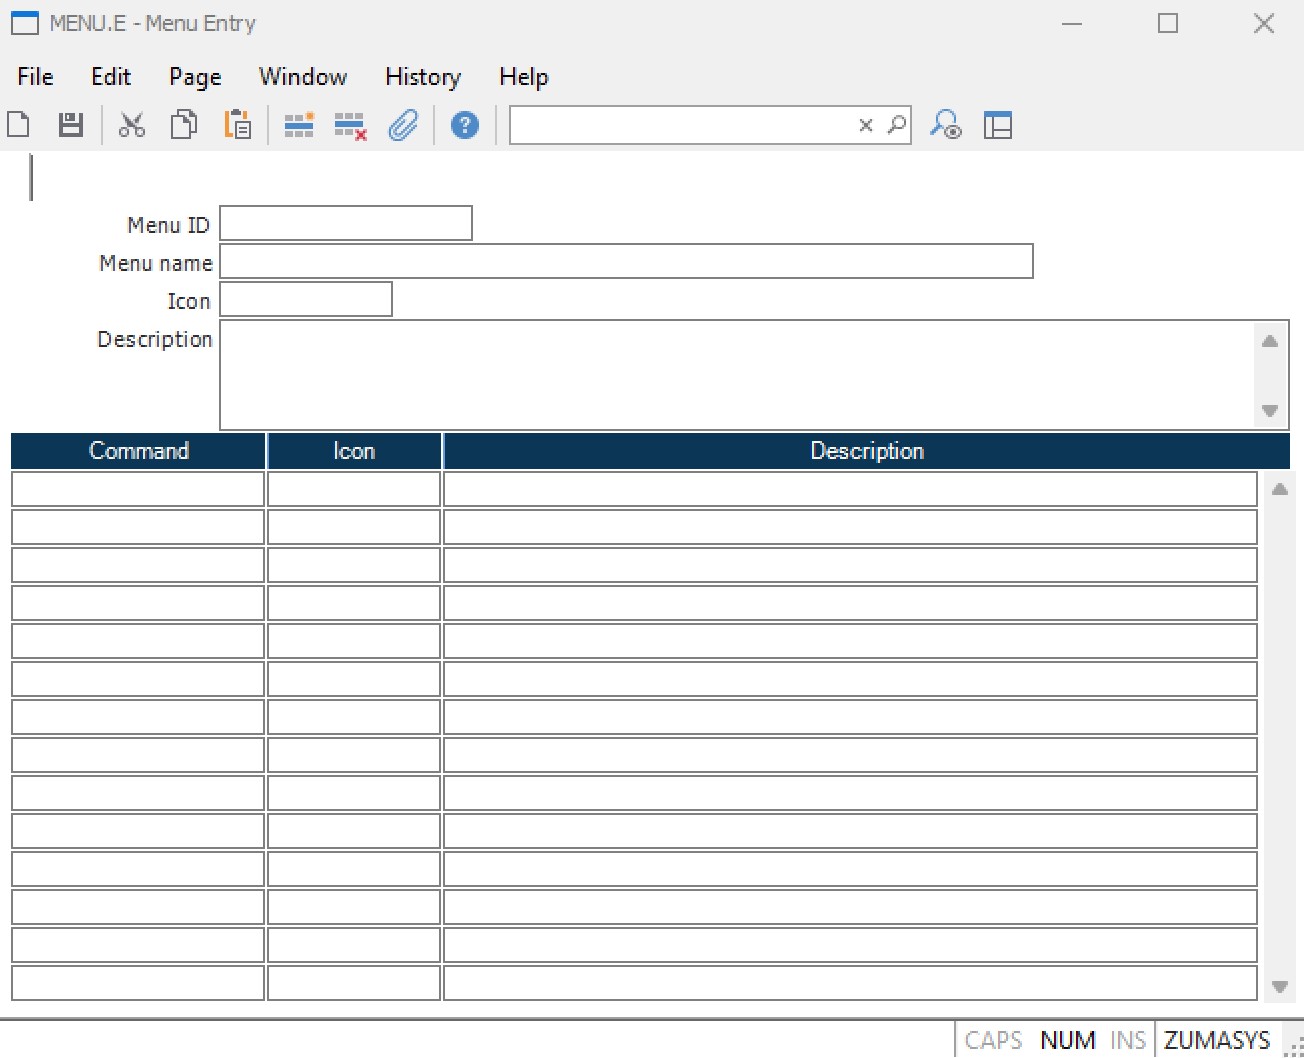Create a new record with the New icon
The image size is (1304, 1058).
(18, 124)
